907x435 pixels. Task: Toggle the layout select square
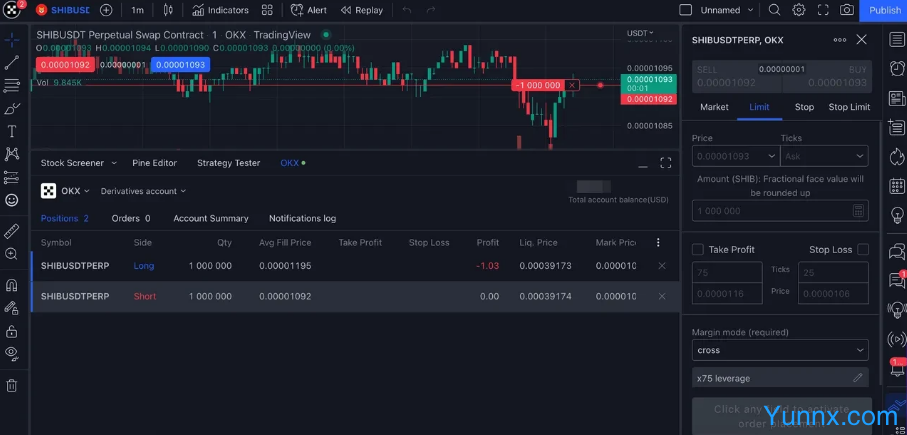pyautogui.click(x=685, y=10)
